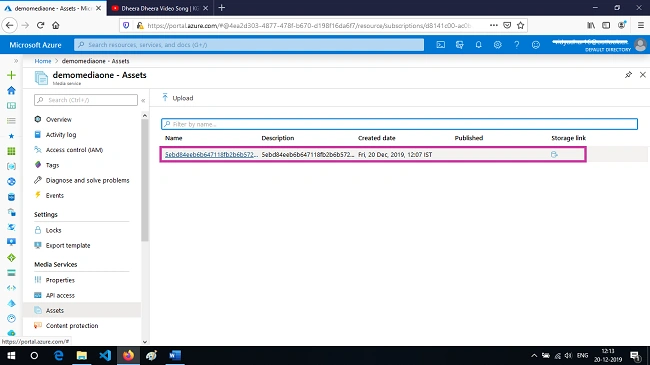Open Word from the taskbar
Screen dimensions: 650x365
pyautogui.click(x=175, y=355)
